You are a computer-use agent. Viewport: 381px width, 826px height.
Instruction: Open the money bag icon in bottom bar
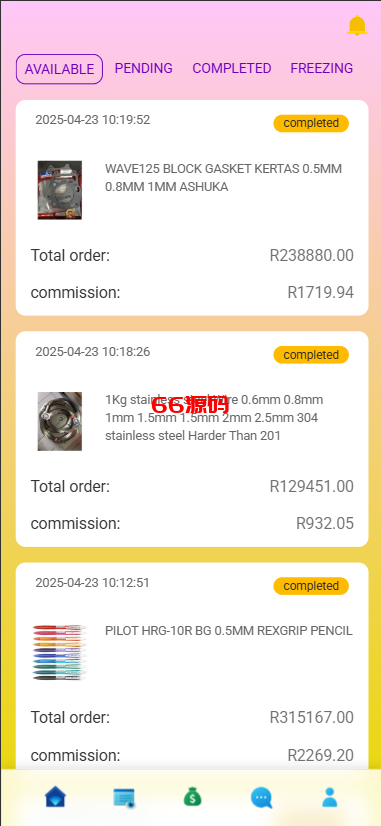pos(192,797)
